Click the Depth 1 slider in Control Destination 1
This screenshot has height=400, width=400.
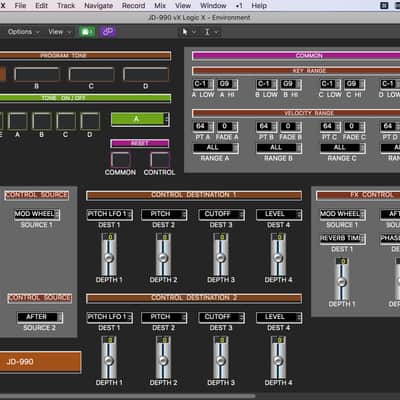[x=109, y=255]
